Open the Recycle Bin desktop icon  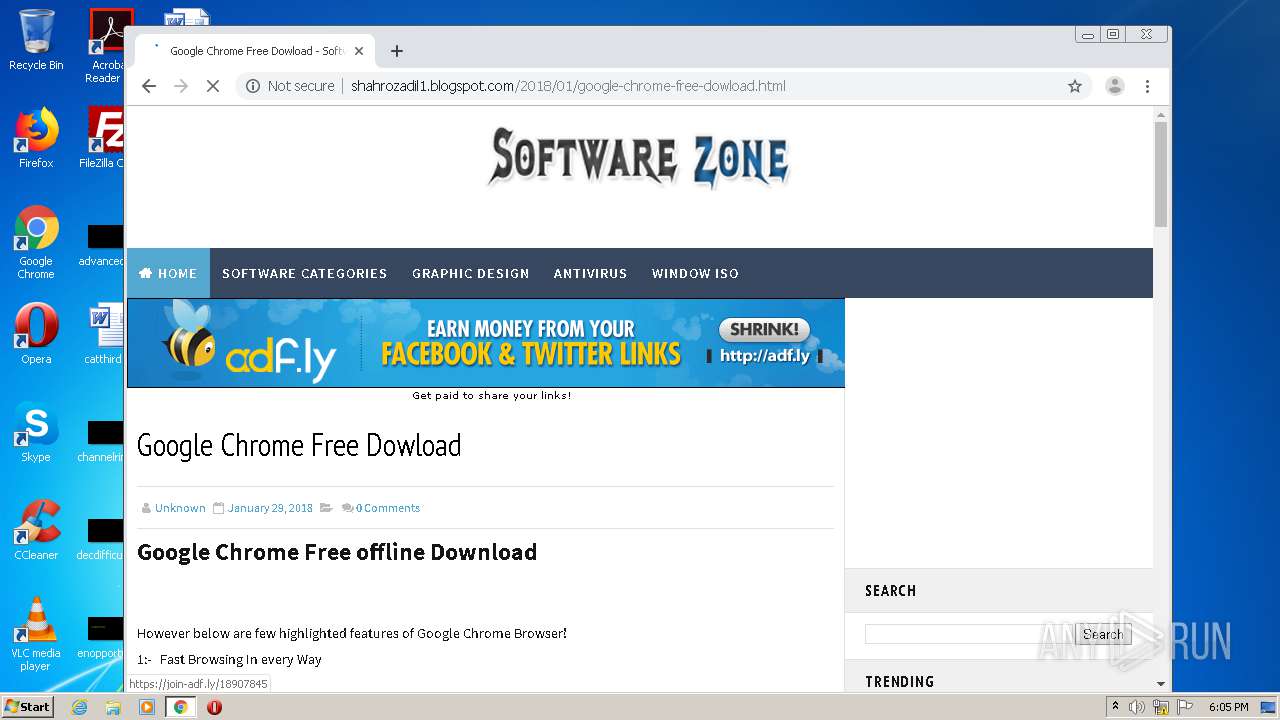point(36,40)
